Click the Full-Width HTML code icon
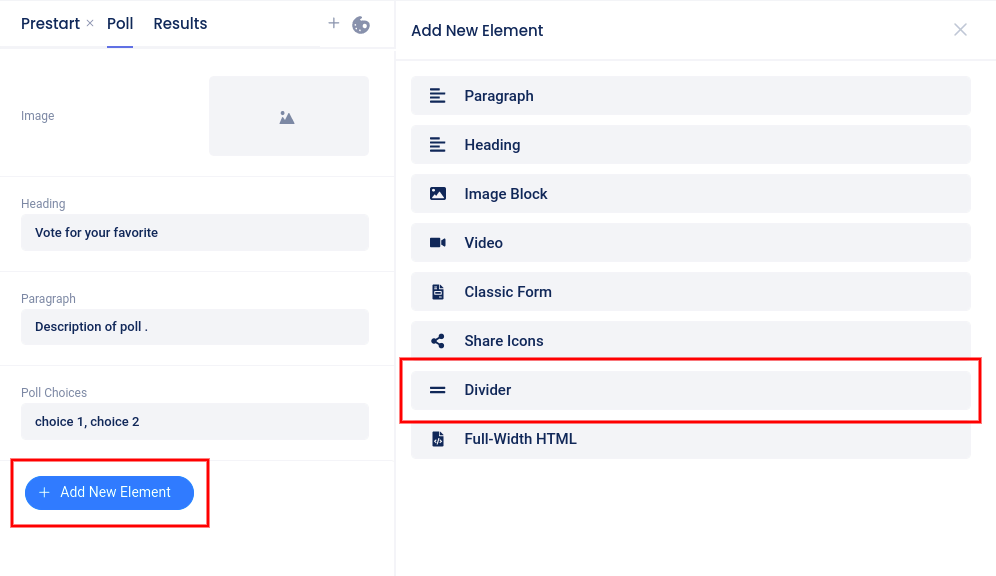The image size is (996, 576). [437, 439]
